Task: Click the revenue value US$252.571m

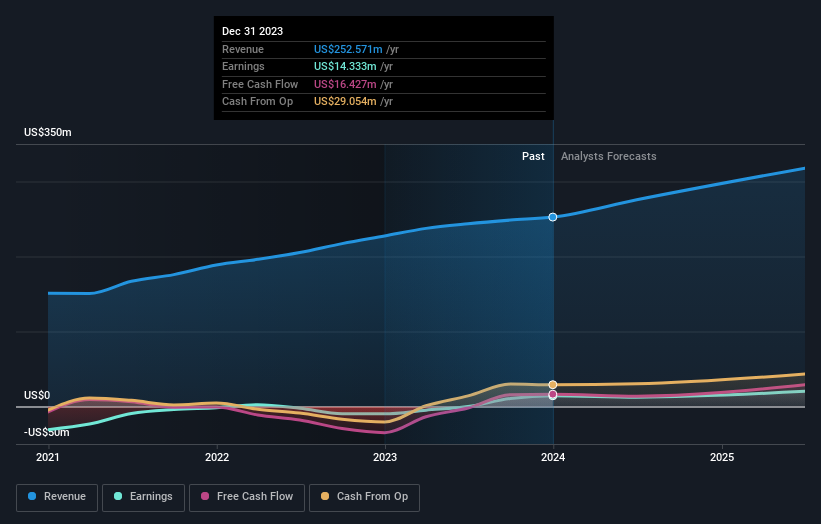Action: 348,49
